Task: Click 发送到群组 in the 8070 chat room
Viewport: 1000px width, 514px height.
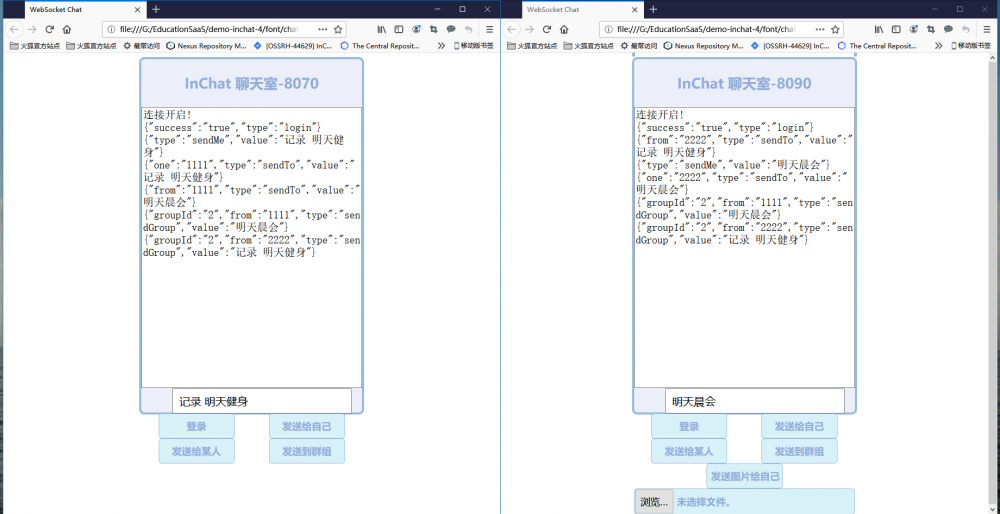Action: click(x=307, y=452)
